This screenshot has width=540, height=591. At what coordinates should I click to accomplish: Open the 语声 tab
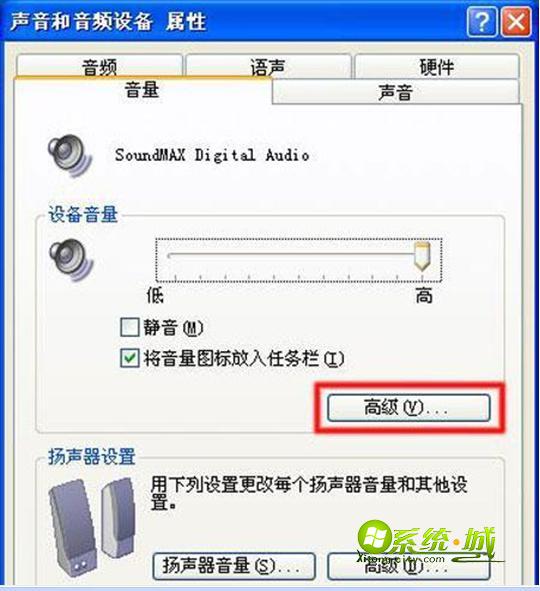click(268, 66)
